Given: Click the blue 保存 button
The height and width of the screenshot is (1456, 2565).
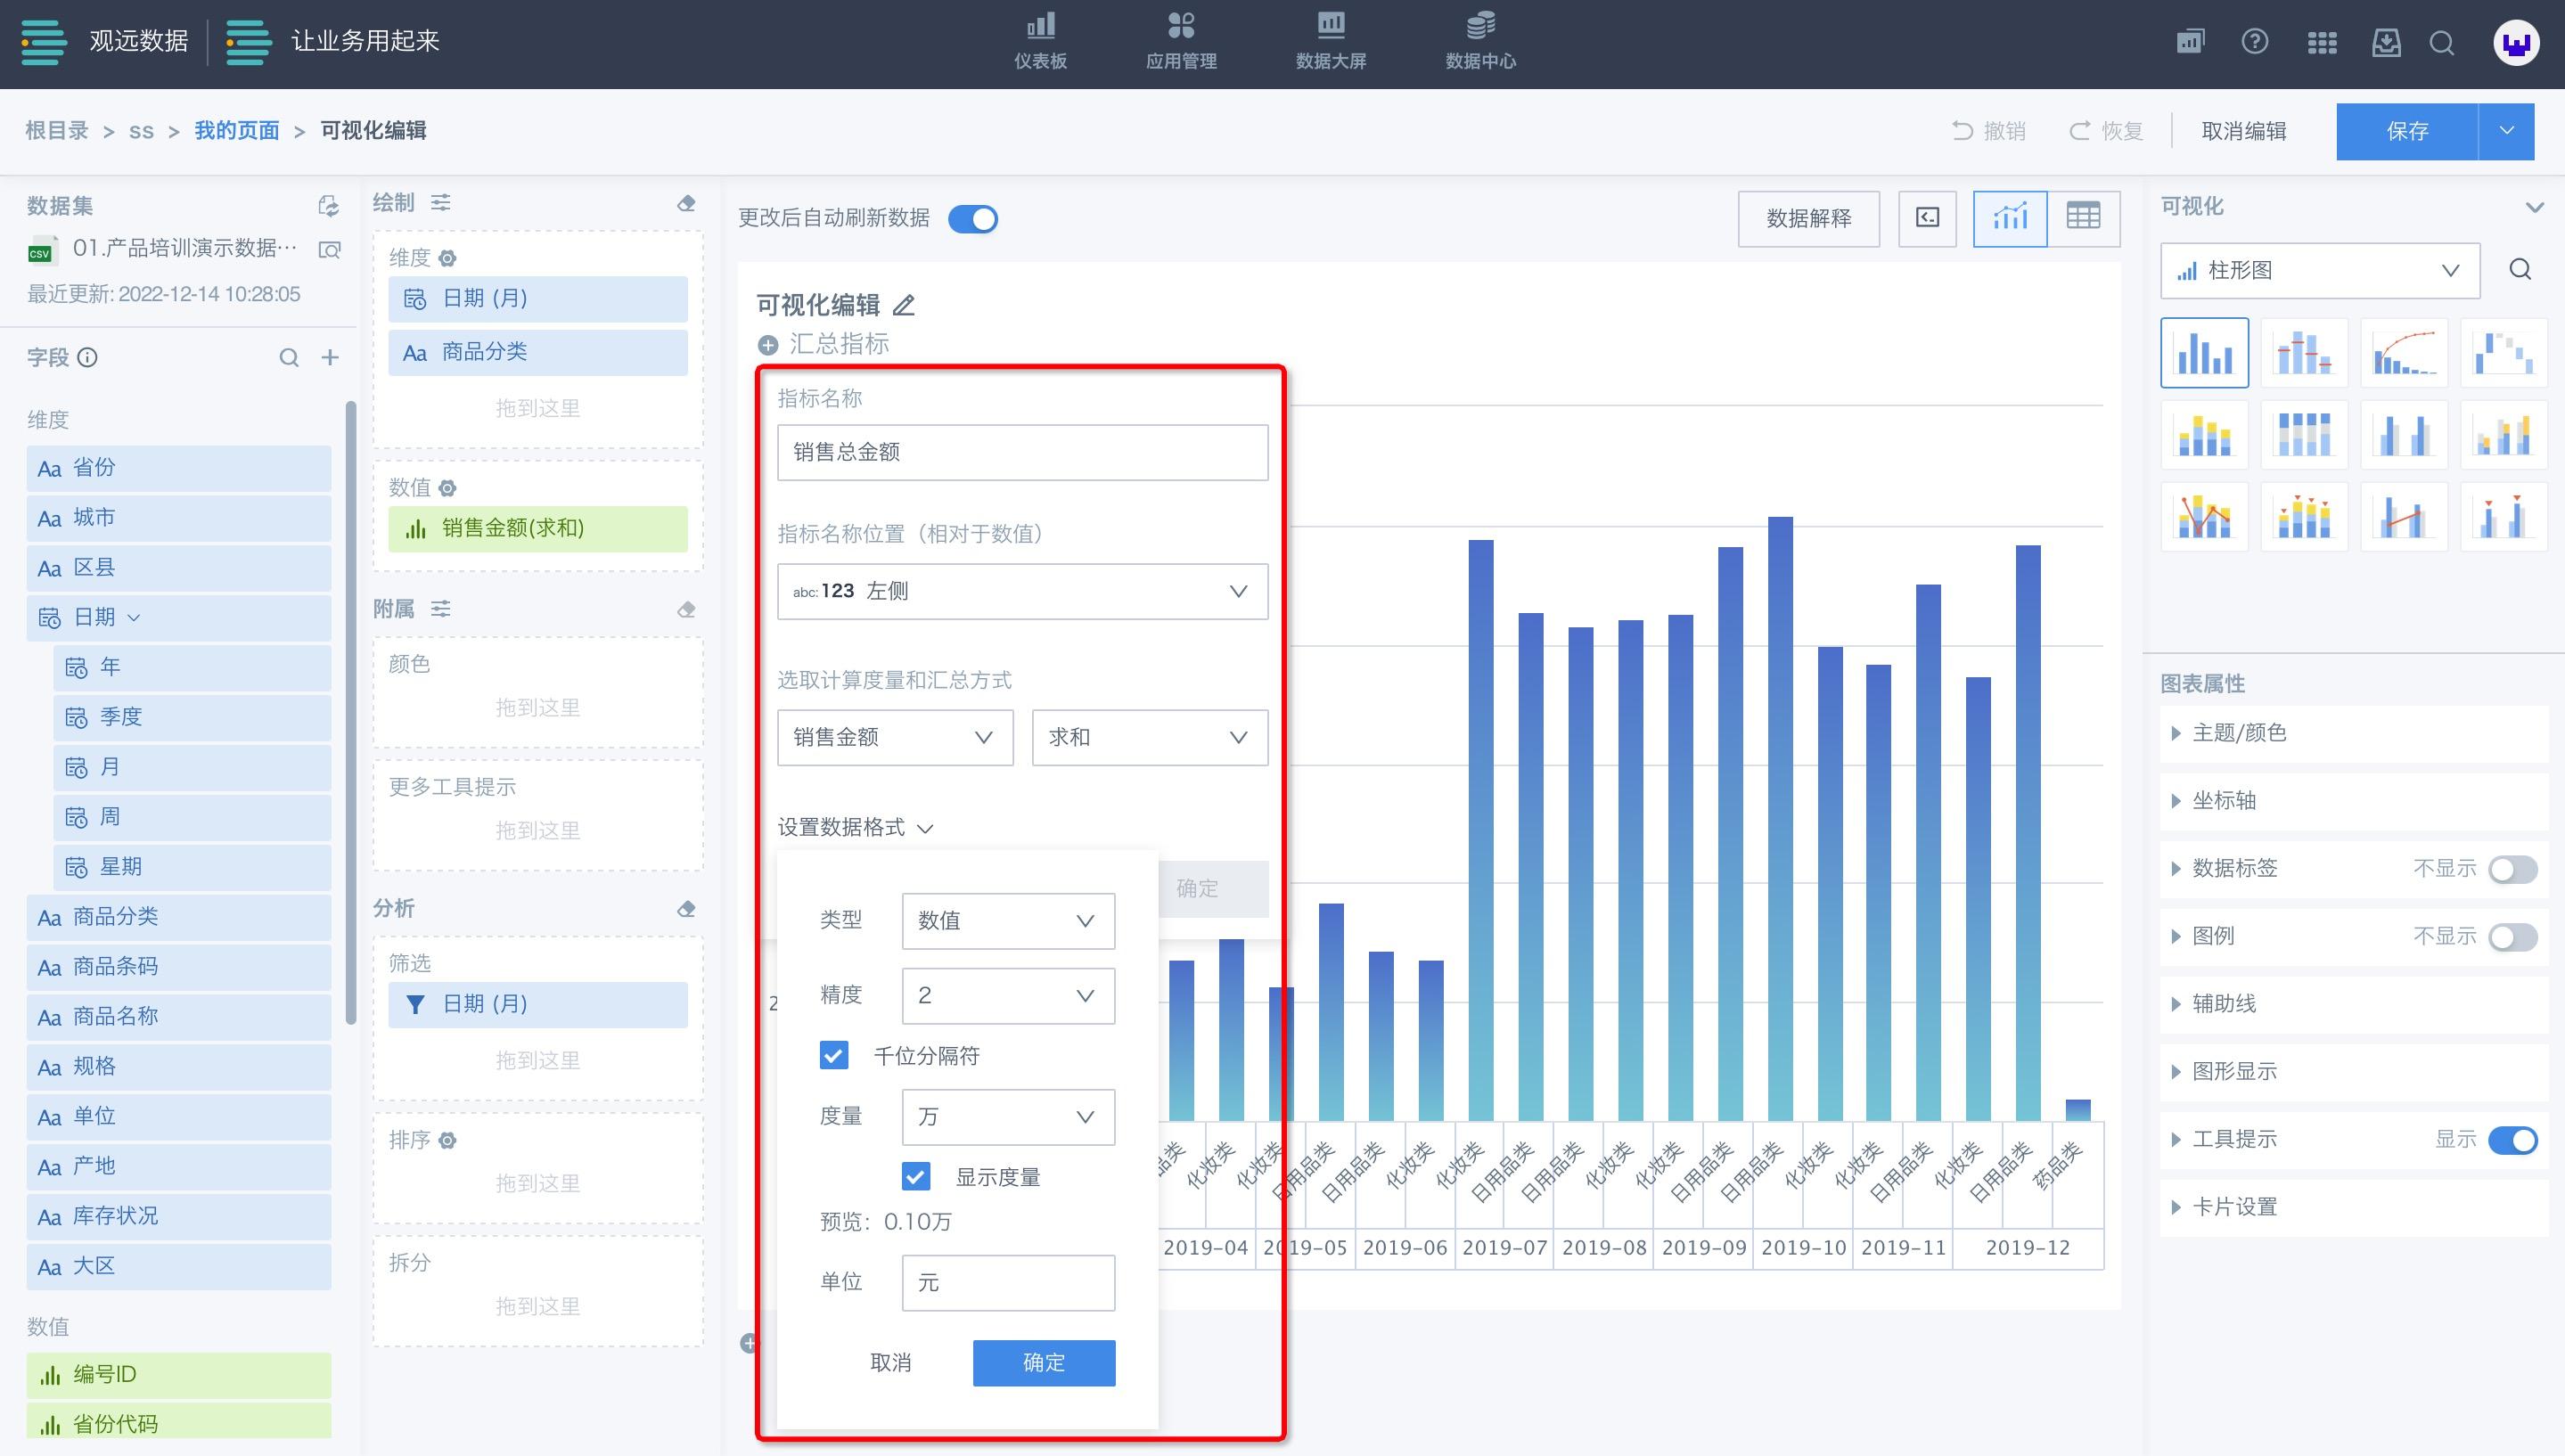Looking at the screenshot, I should 2407,131.
